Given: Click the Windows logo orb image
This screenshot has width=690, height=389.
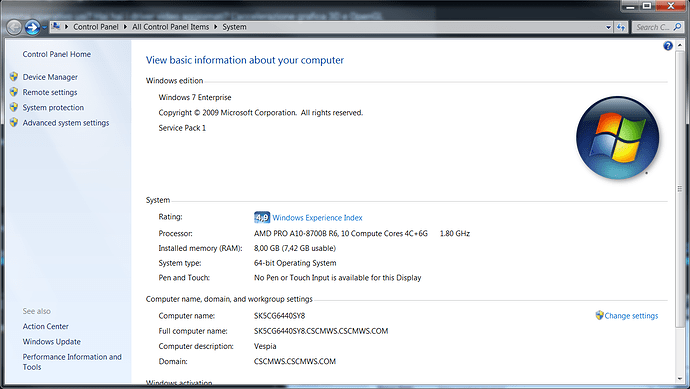Looking at the screenshot, I should (617, 138).
